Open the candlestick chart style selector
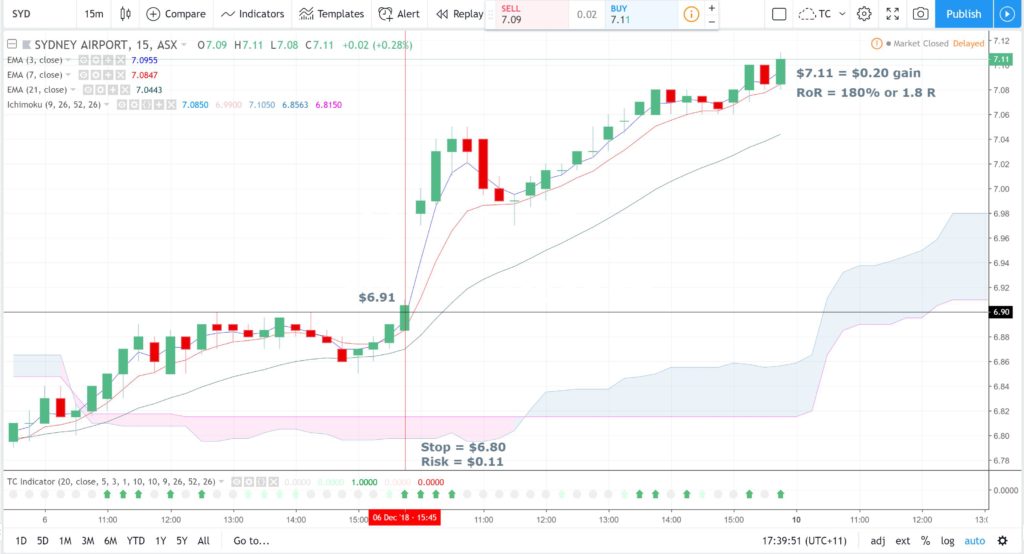The width and height of the screenshot is (1024, 554). tap(125, 14)
